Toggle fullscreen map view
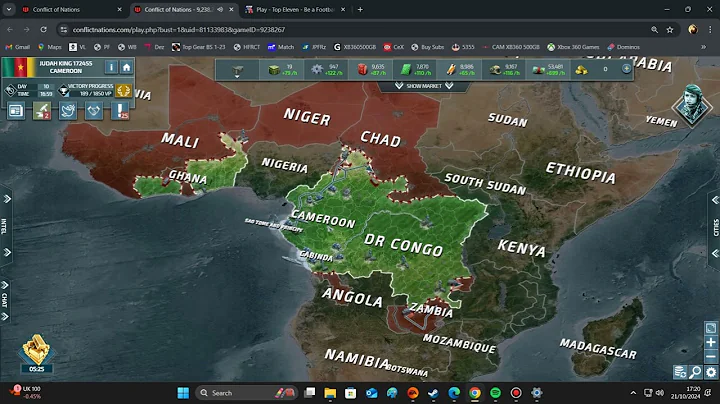Image resolution: width=720 pixels, height=404 pixels. click(x=711, y=328)
